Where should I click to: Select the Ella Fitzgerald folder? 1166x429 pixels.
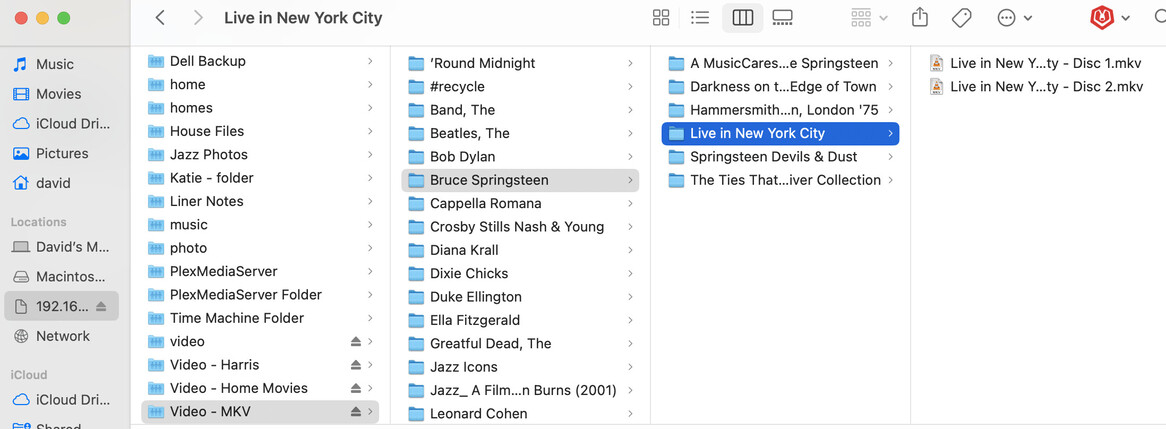(474, 320)
